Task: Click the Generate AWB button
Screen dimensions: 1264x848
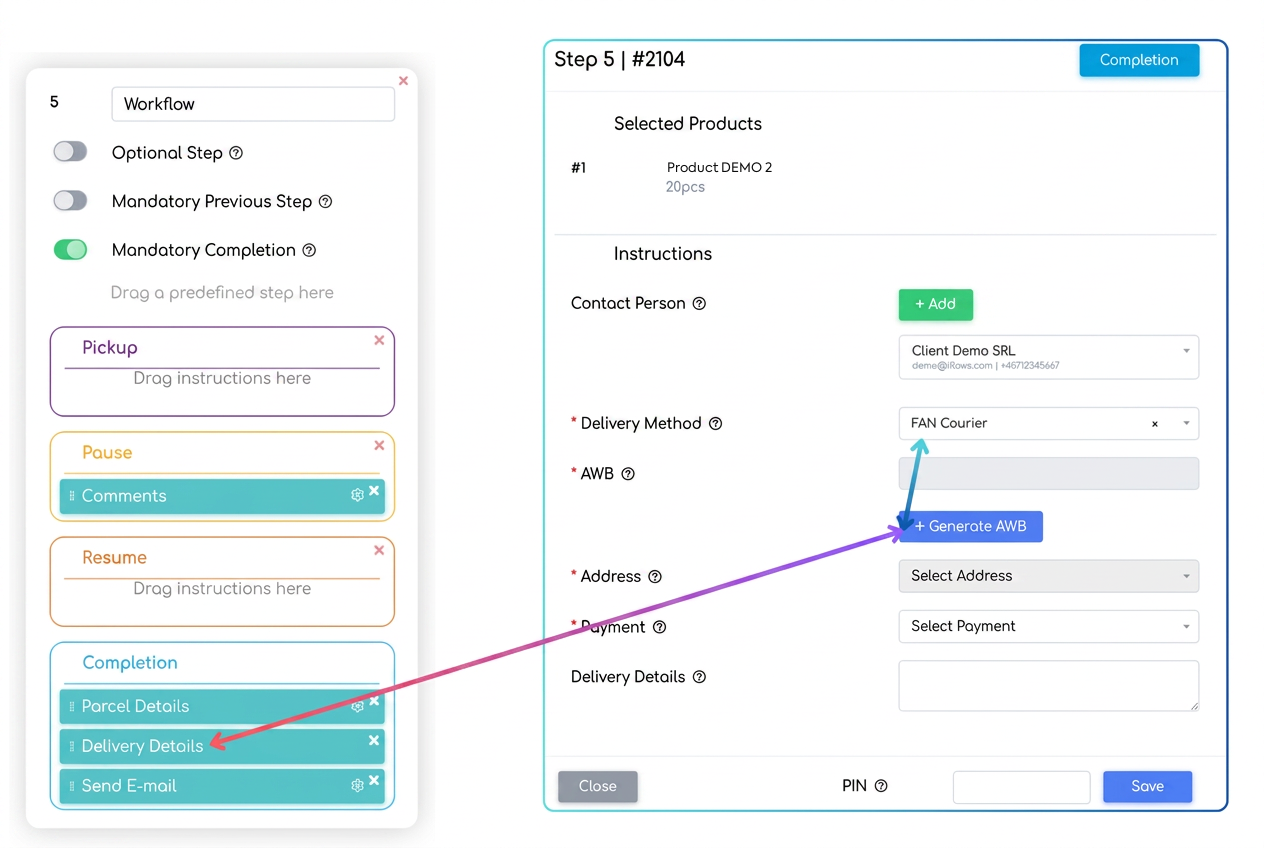Action: (971, 526)
